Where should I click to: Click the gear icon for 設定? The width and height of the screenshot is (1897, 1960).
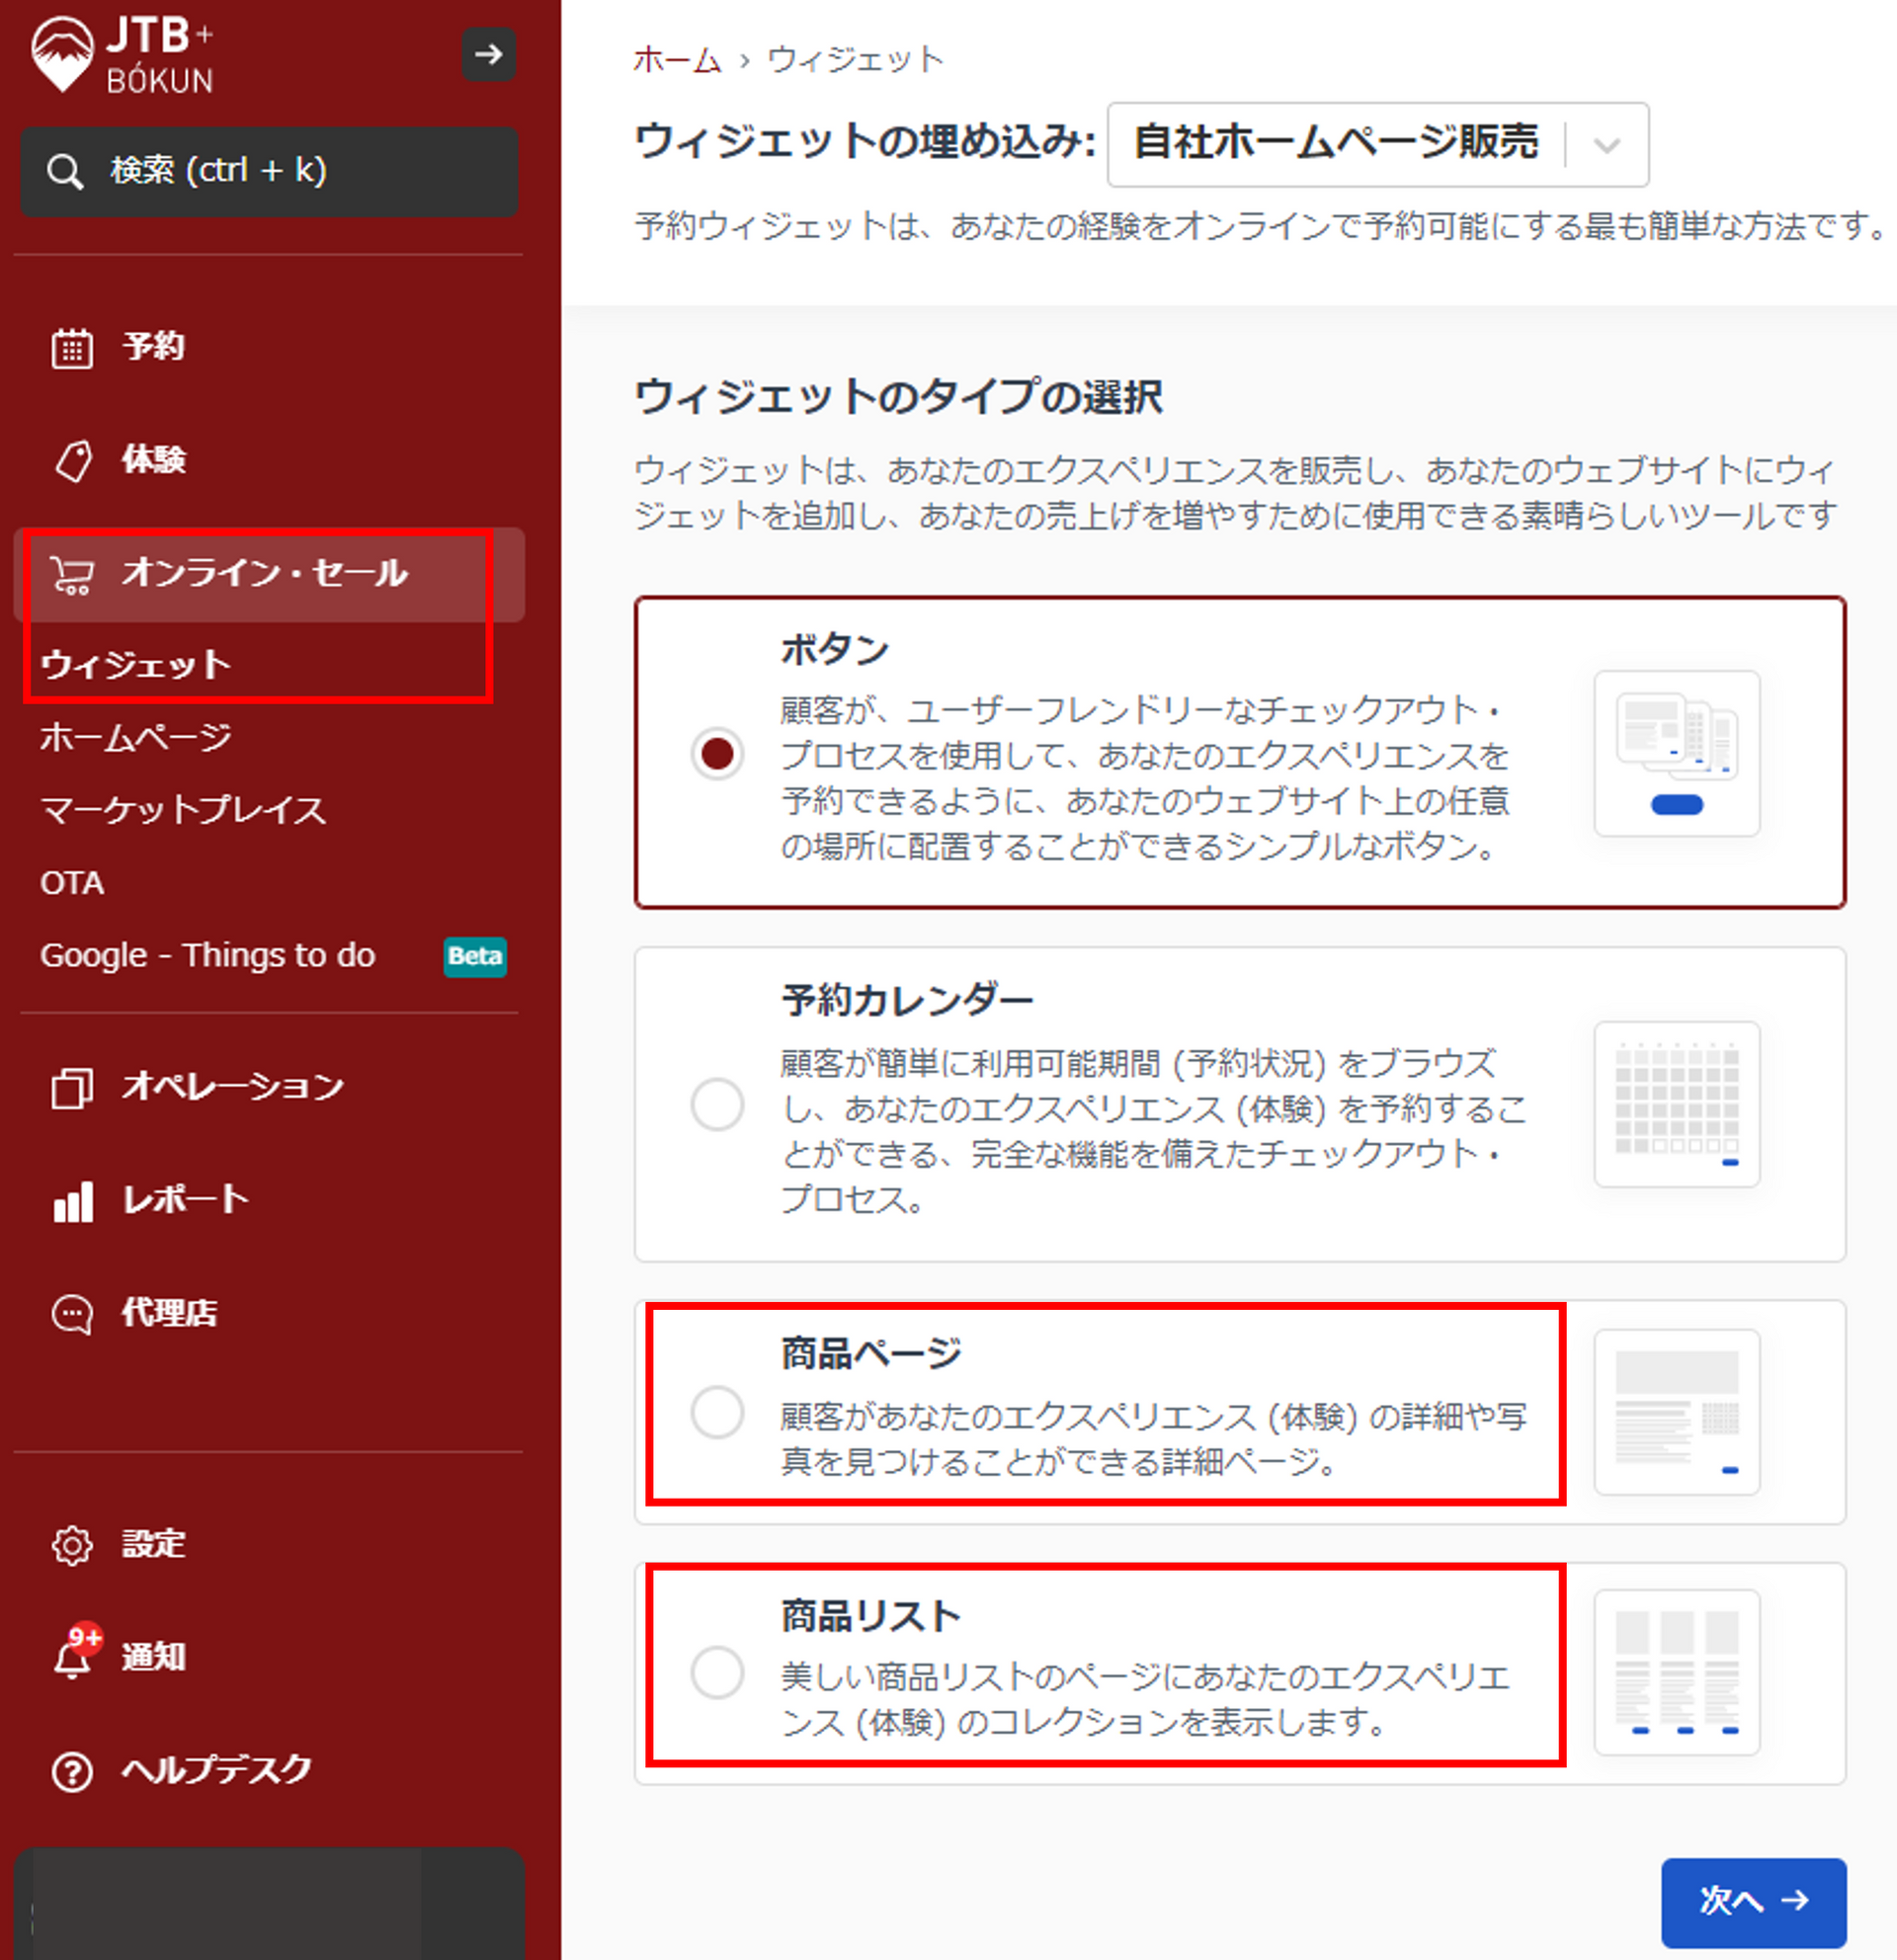point(72,1545)
